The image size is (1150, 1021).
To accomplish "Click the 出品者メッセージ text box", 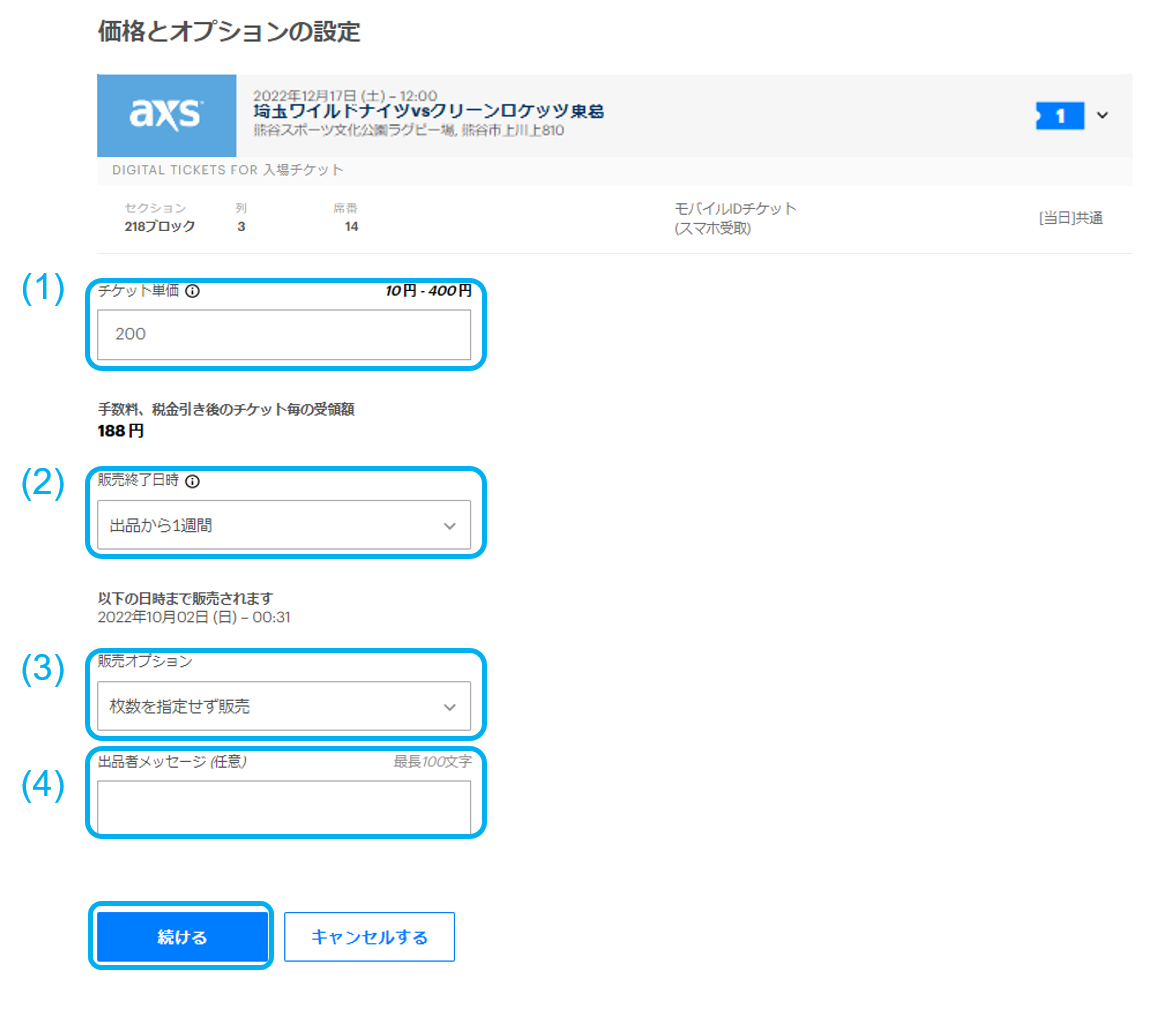I will click(x=284, y=806).
